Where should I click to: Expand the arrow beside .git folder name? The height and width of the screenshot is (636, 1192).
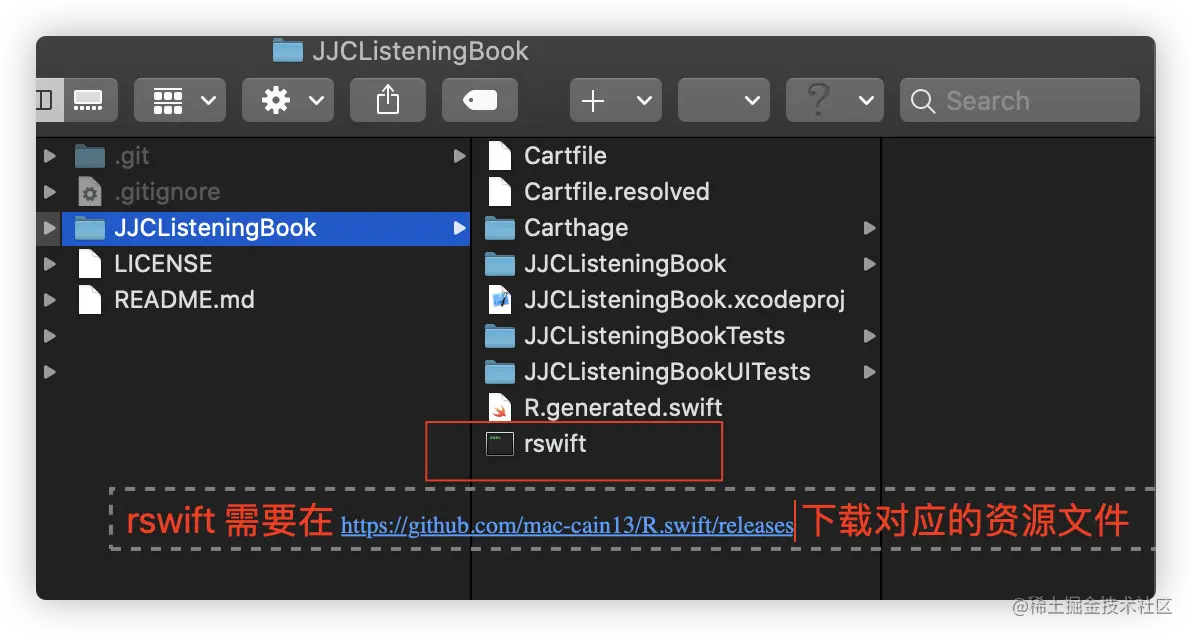(x=459, y=156)
